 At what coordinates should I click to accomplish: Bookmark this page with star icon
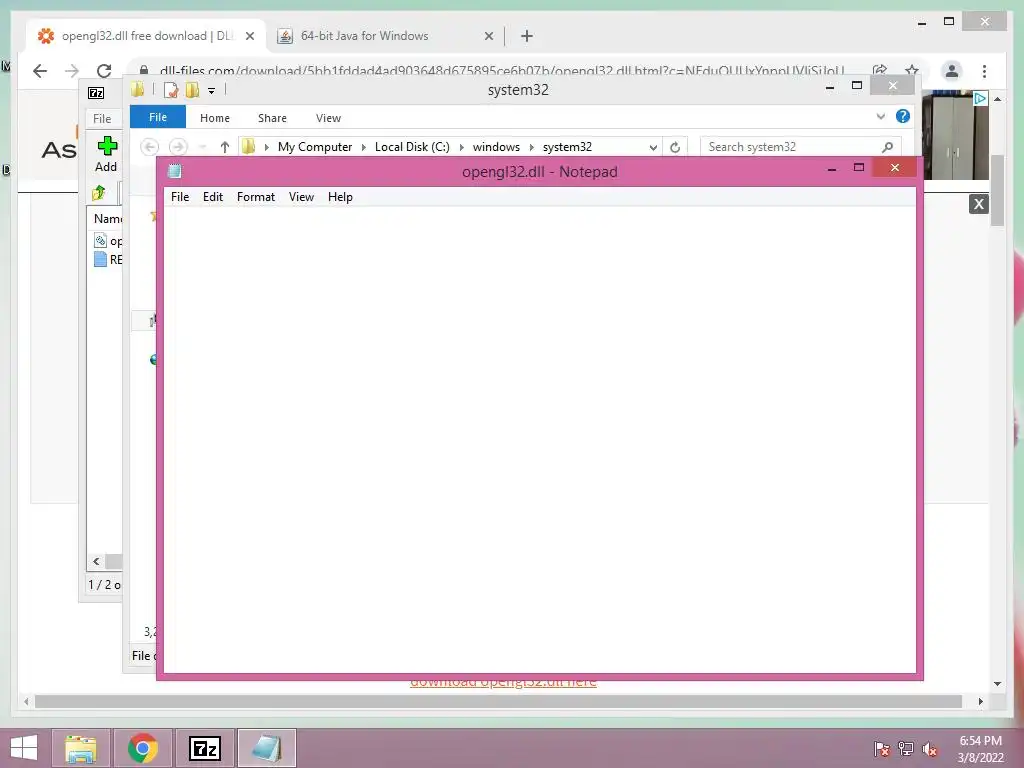coord(912,70)
